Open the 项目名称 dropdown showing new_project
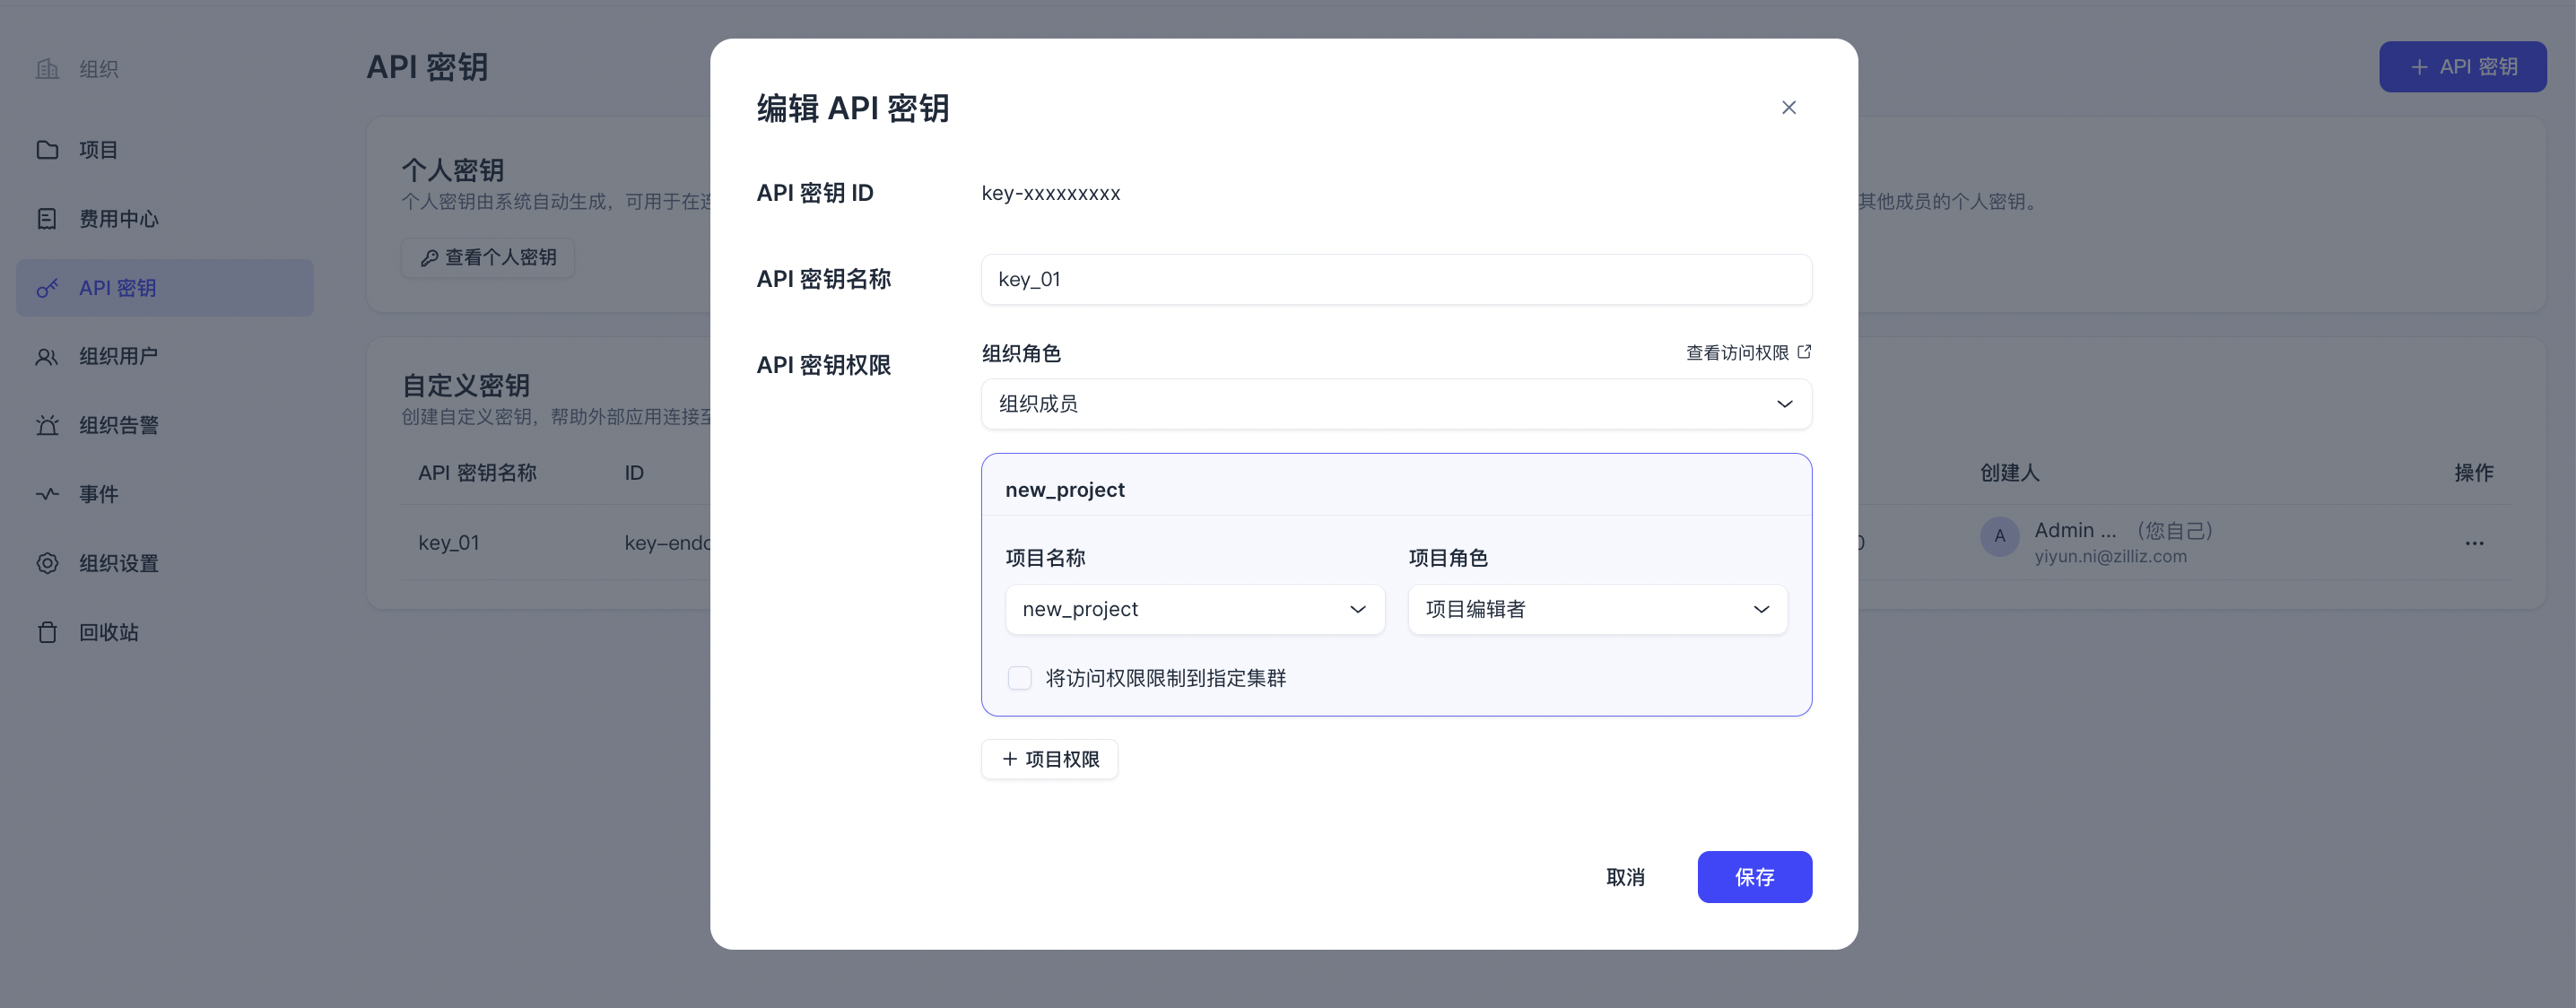The height and width of the screenshot is (1008, 2576). click(x=1195, y=609)
